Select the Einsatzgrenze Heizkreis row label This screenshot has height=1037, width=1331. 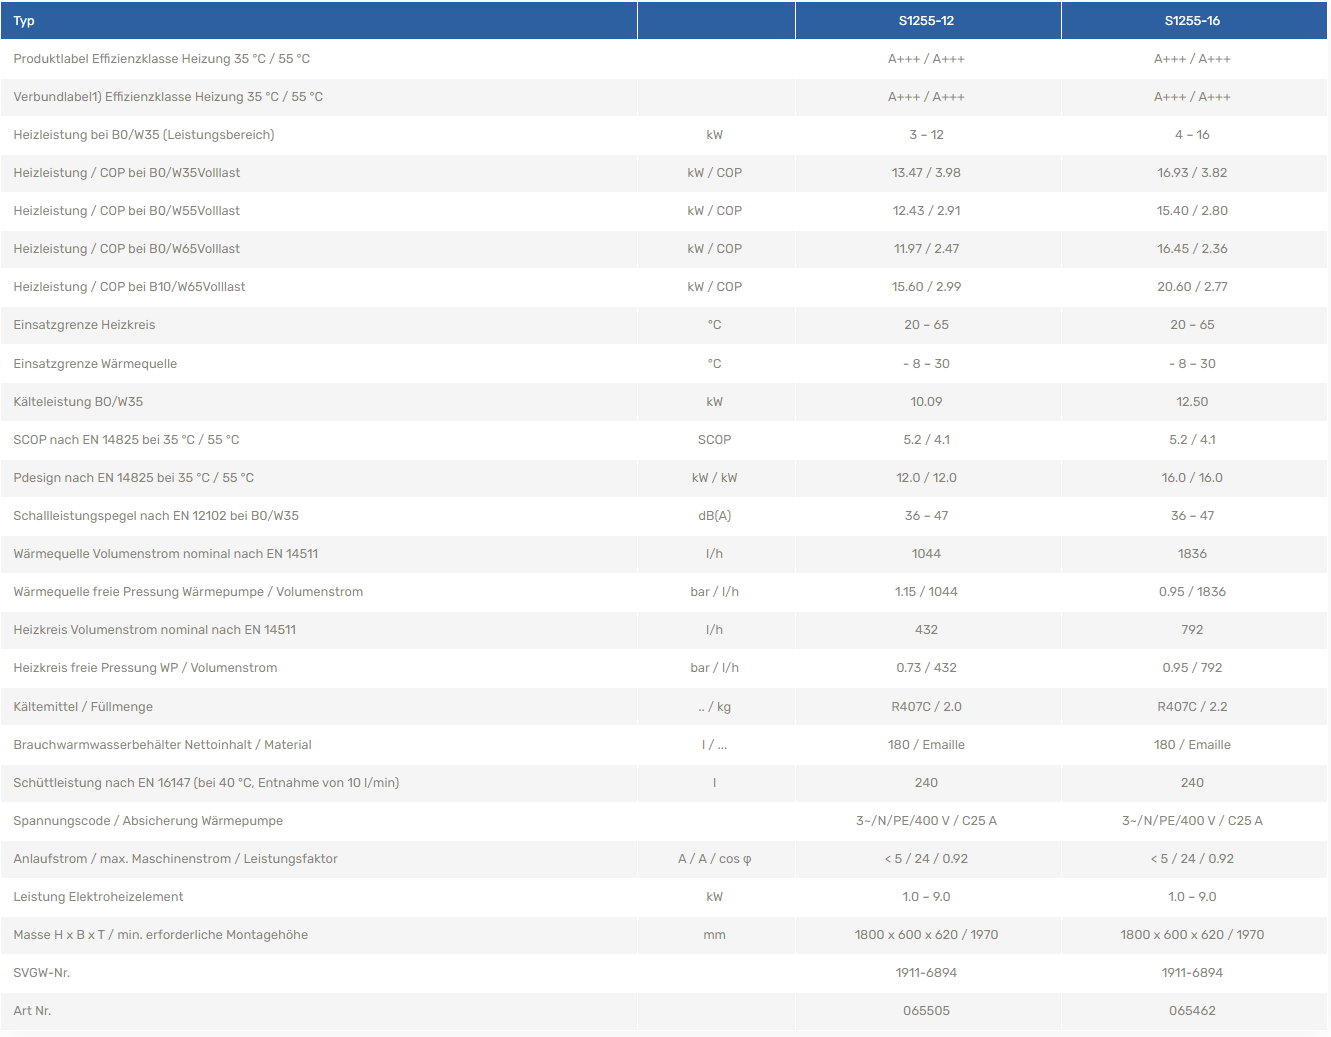pos(84,325)
